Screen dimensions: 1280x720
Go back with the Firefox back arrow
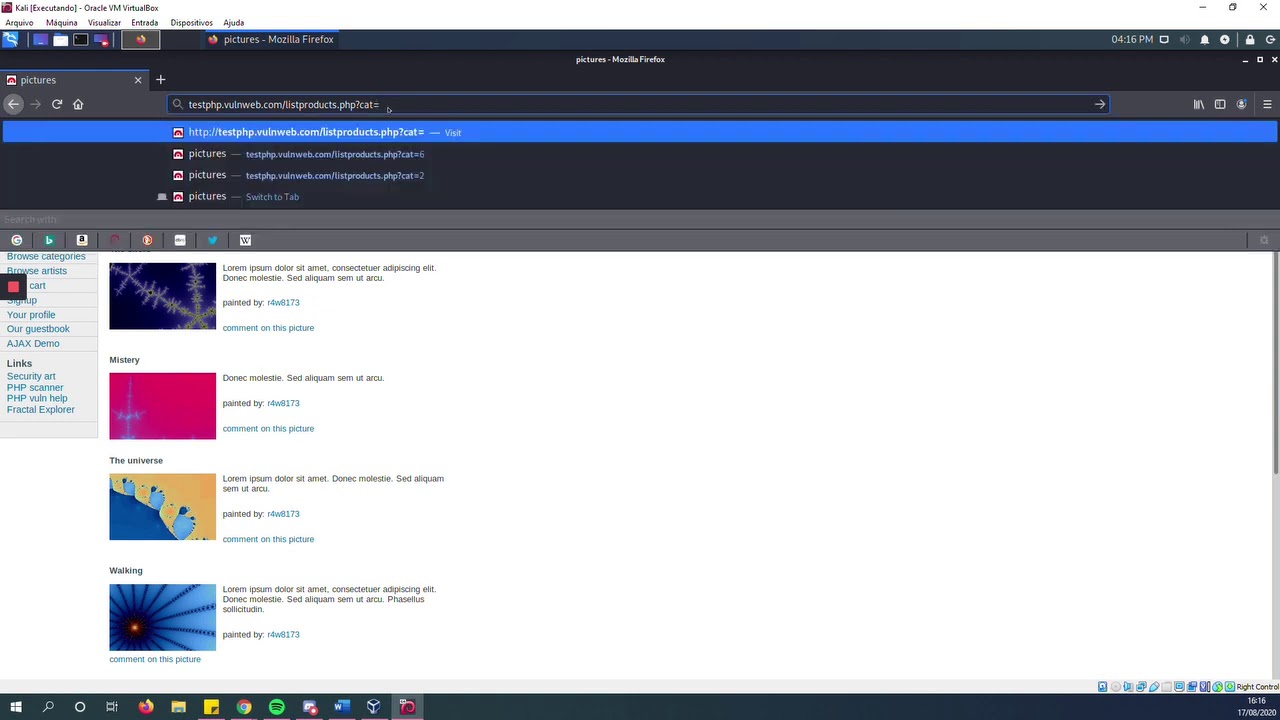13,104
